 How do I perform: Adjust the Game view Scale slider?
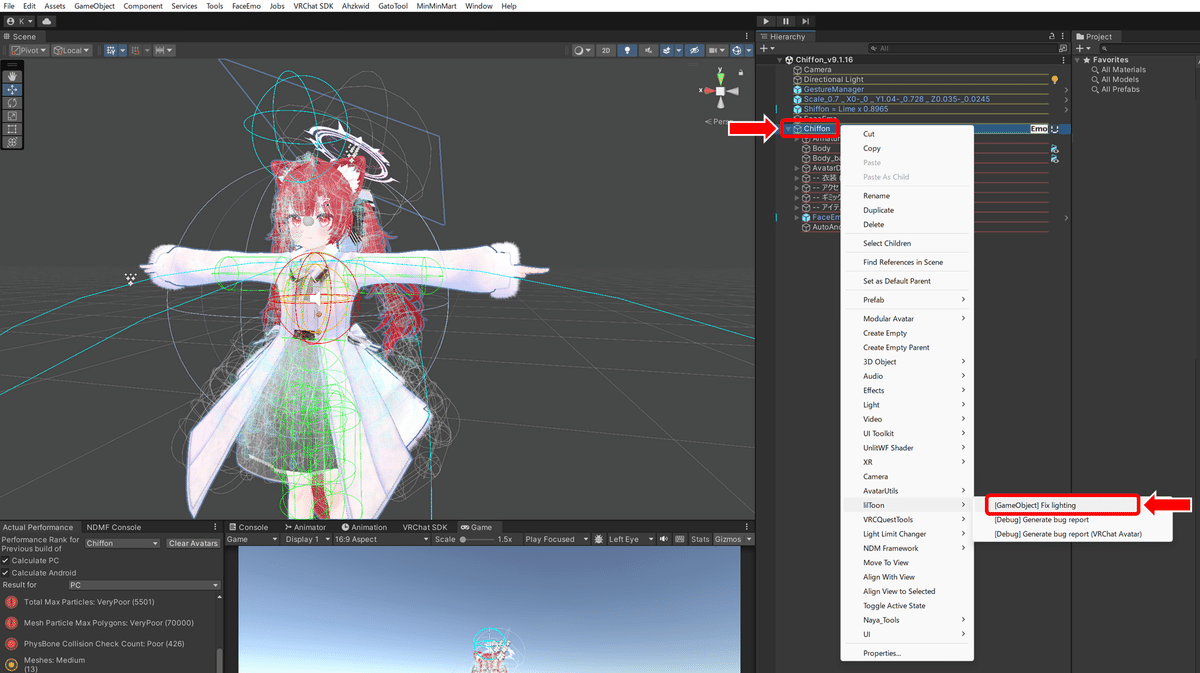477,539
